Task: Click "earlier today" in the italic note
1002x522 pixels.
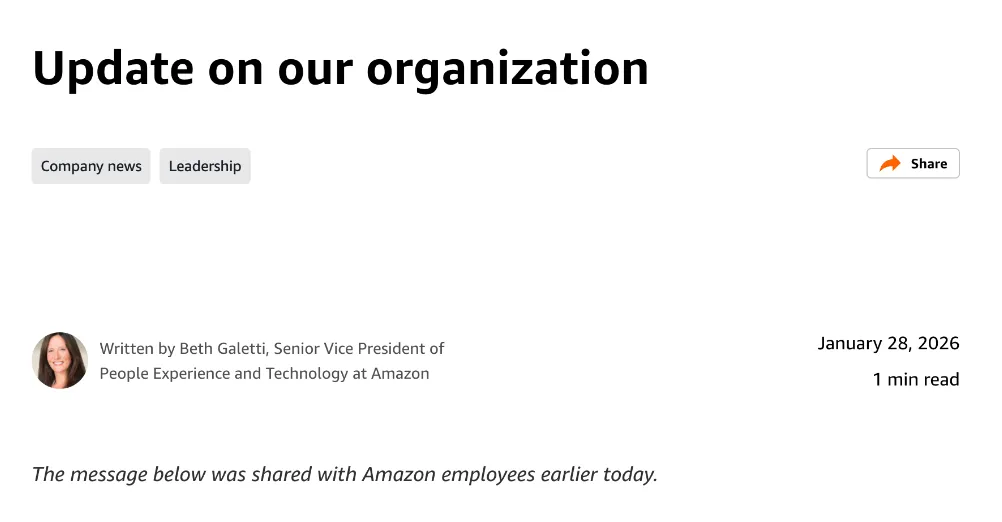Action: pos(598,474)
